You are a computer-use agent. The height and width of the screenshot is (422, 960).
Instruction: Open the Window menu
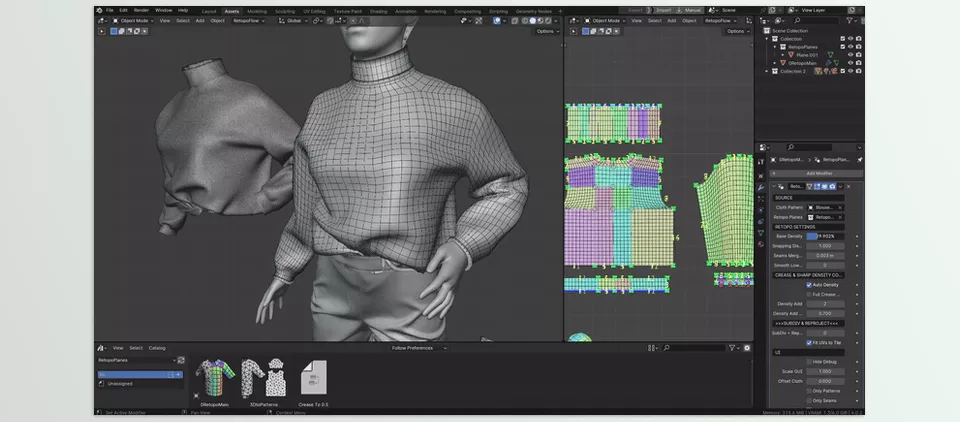(163, 10)
